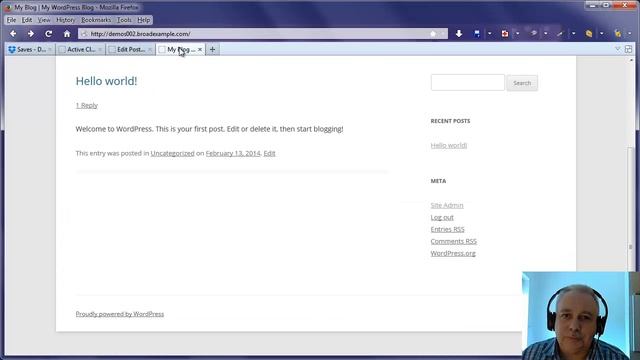The height and width of the screenshot is (360, 640).
Task: Open the 1 Reply link
Action: click(x=87, y=105)
